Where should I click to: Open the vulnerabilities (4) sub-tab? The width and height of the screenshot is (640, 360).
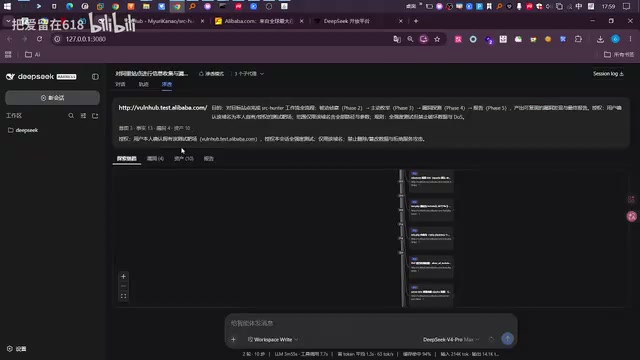(x=155, y=159)
